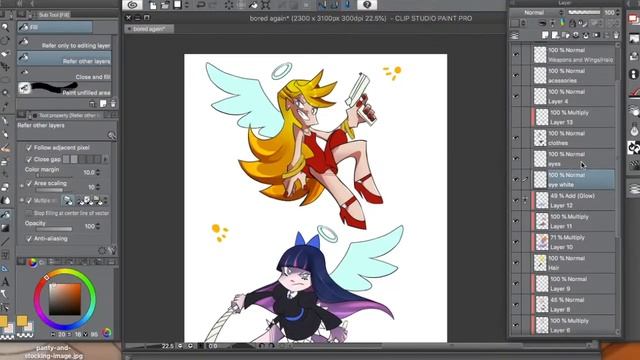Toggle Anti-aliasing checkbox
Image resolution: width=640 pixels, height=360 pixels.
point(29,238)
